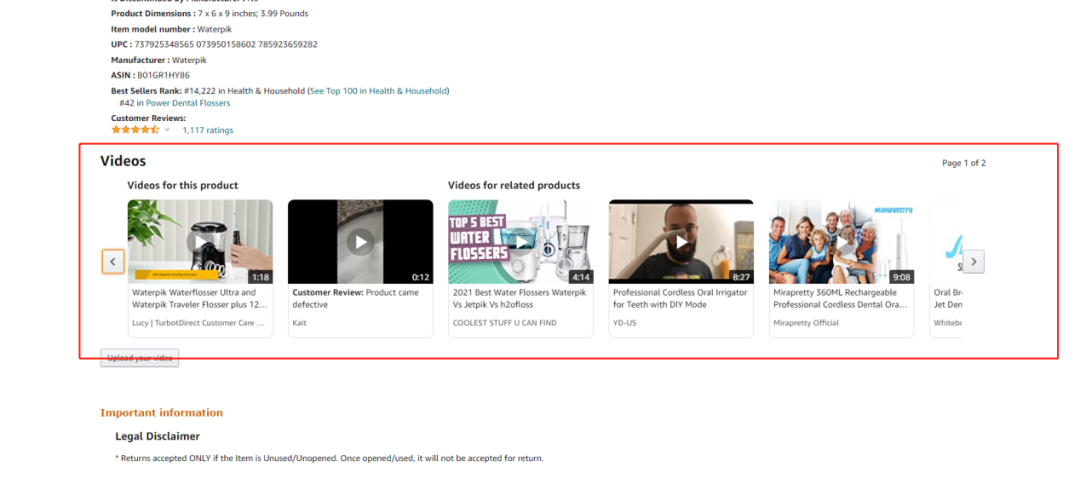This screenshot has width=1080, height=478.
Task: Show next videos with right carousel arrow
Action: [973, 262]
